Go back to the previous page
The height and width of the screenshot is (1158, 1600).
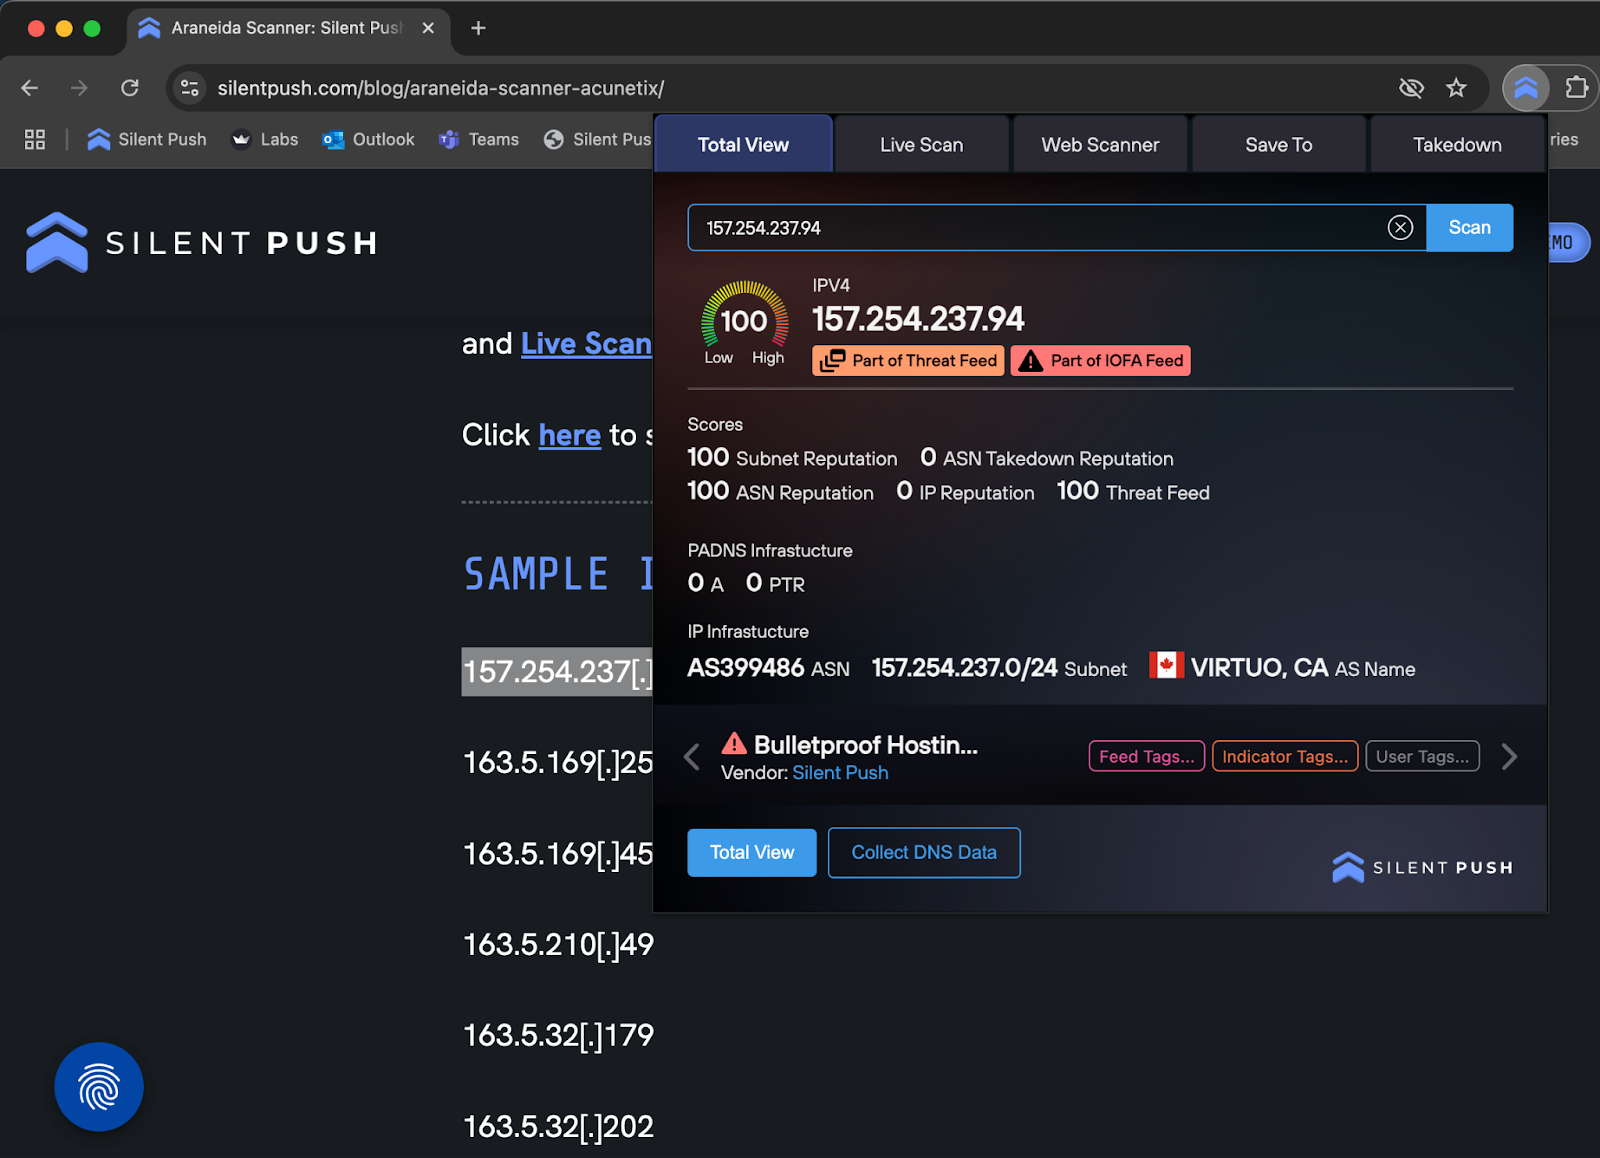coord(30,88)
